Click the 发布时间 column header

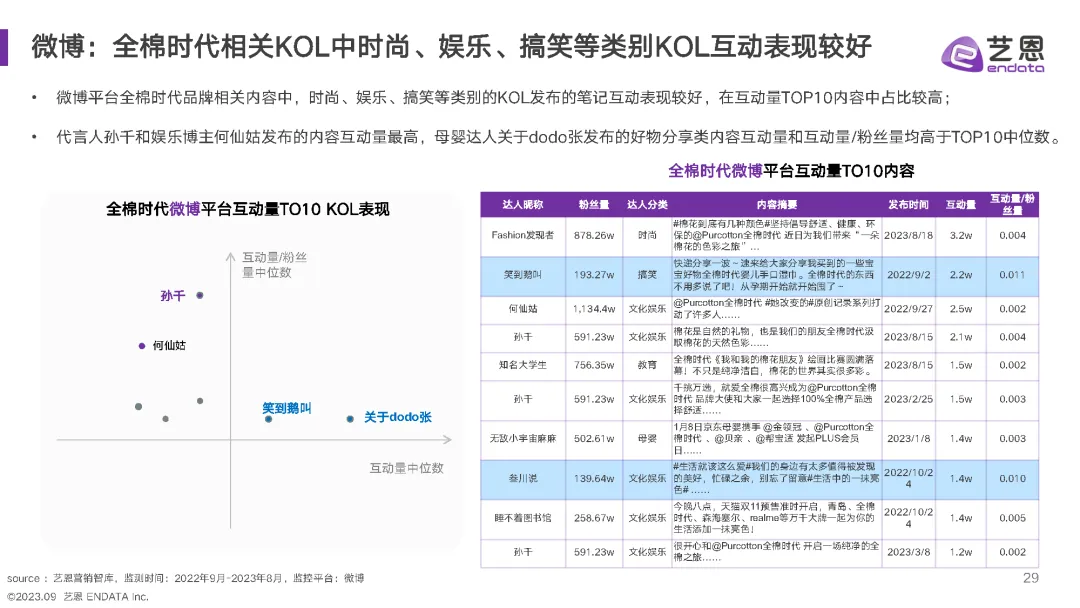(x=908, y=205)
